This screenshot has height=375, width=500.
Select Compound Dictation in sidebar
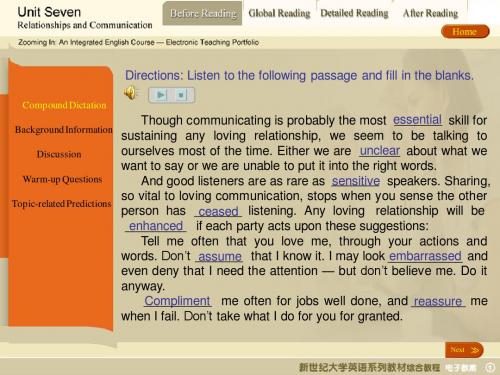click(x=64, y=105)
